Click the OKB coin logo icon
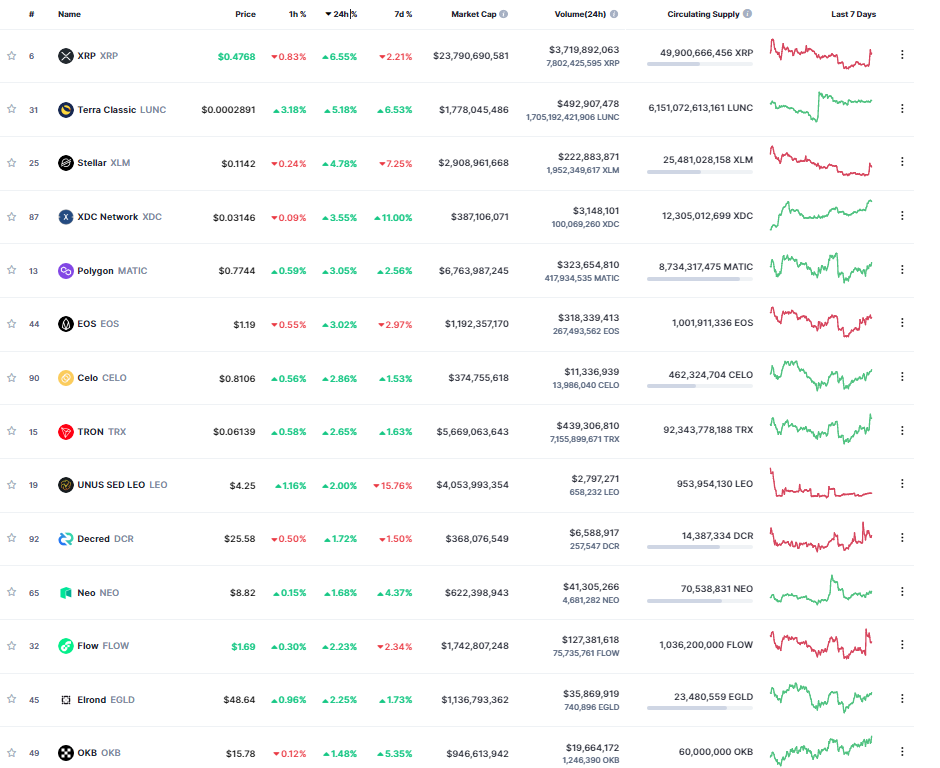Screen dimensions: 940x768 65,753
